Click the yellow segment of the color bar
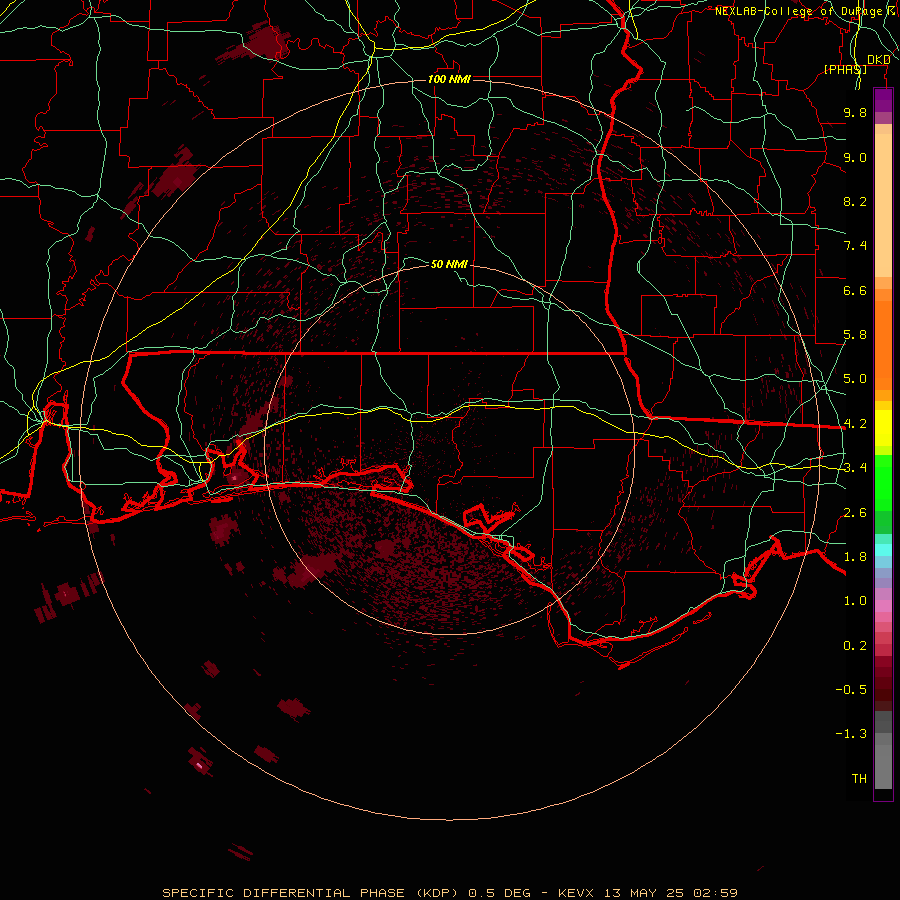 (x=883, y=428)
